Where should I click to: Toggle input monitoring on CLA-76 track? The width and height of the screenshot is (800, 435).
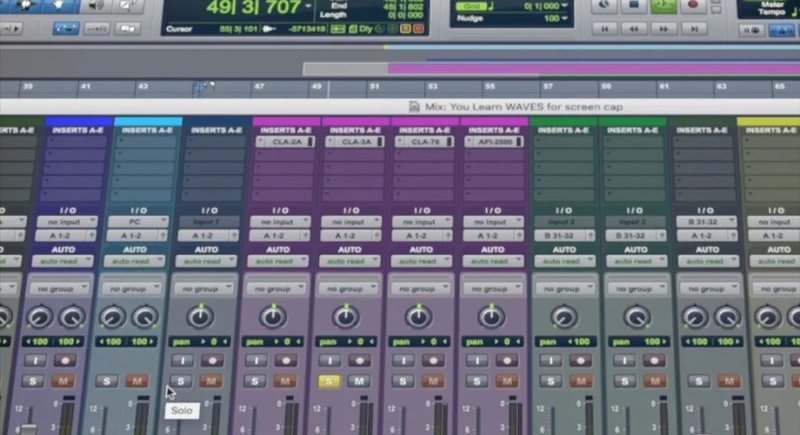[x=404, y=361]
